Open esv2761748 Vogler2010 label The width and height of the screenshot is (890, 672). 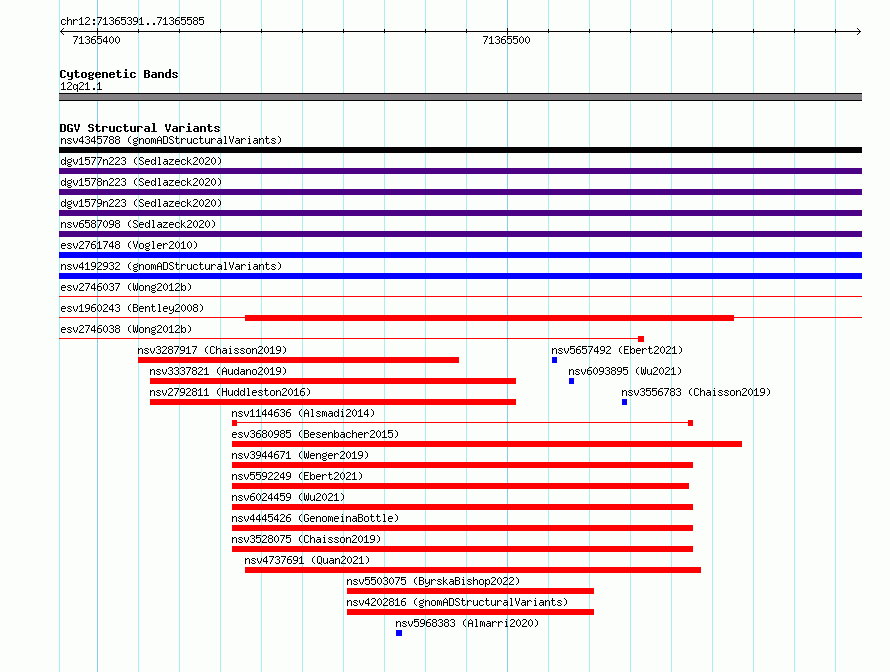click(x=129, y=245)
